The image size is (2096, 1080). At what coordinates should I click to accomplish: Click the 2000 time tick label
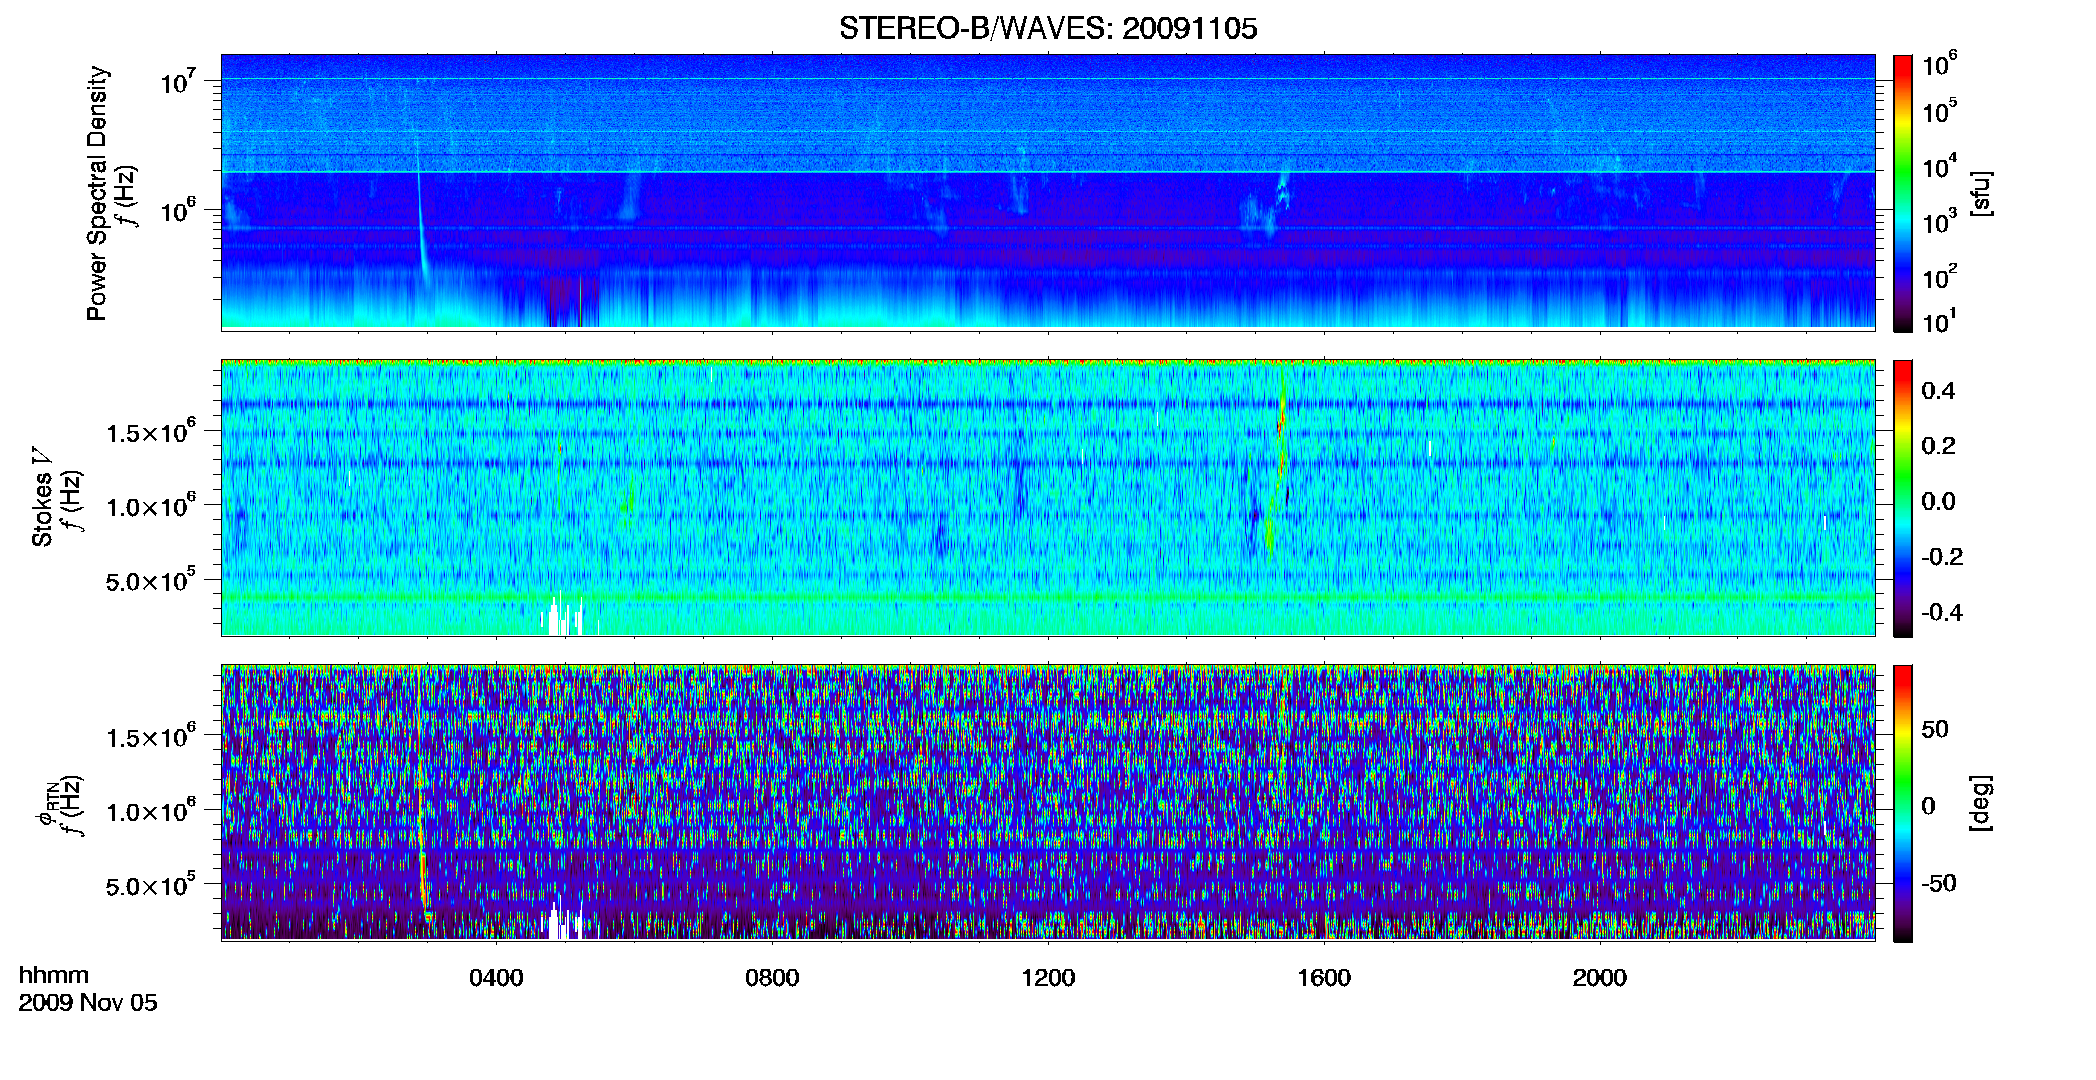coord(1599,978)
